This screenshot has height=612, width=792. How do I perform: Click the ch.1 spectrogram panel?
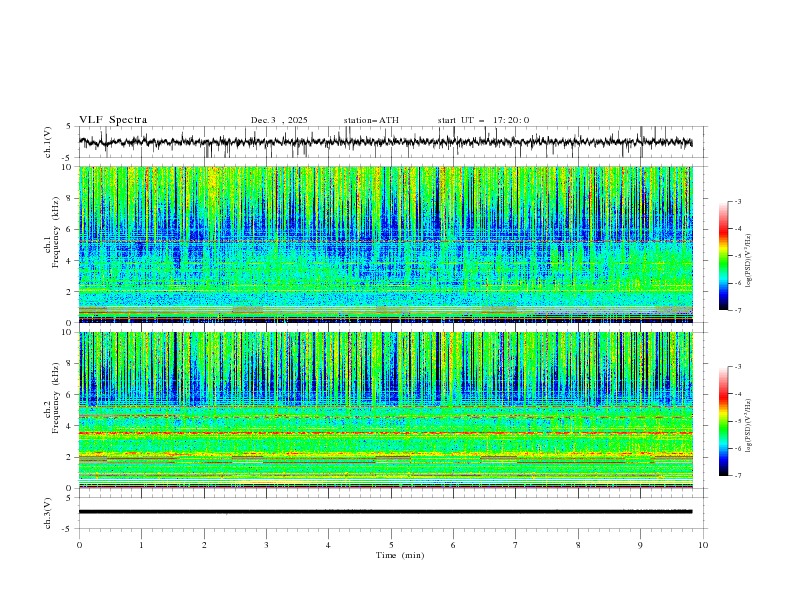click(385, 244)
